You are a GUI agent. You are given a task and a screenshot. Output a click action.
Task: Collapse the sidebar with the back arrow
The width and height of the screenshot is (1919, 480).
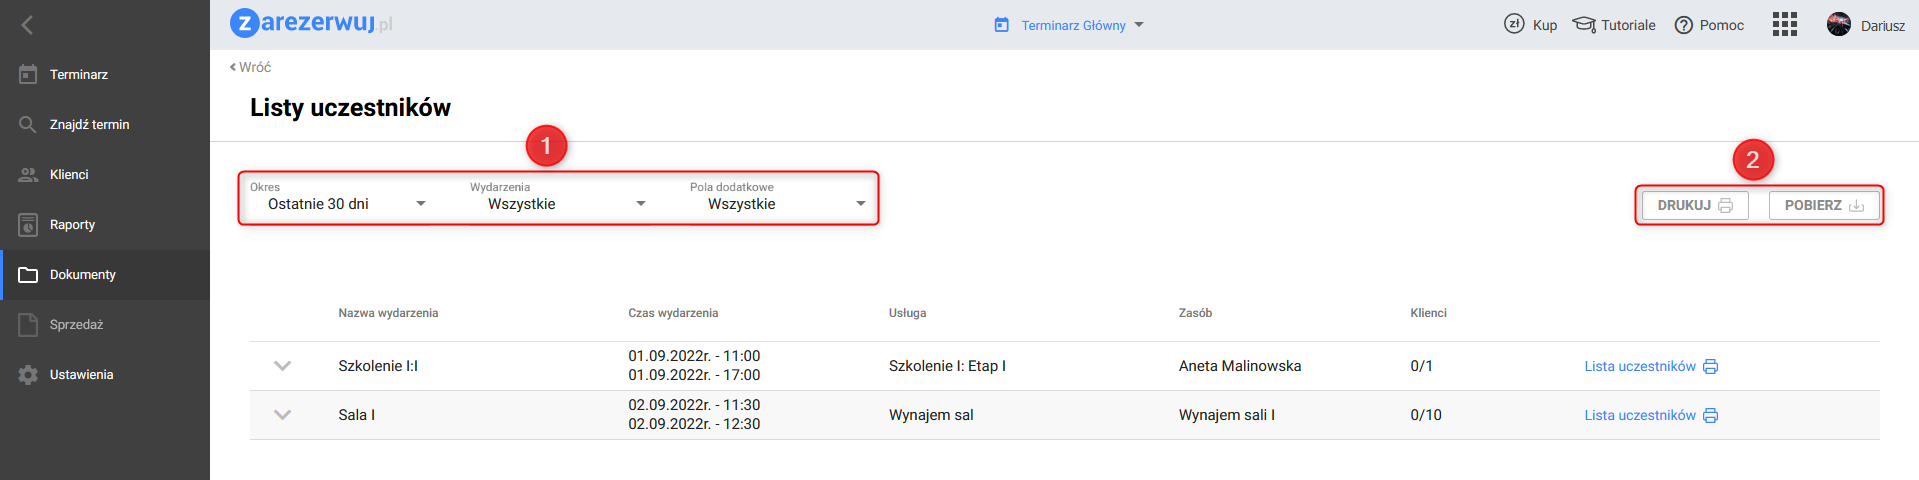pos(27,25)
